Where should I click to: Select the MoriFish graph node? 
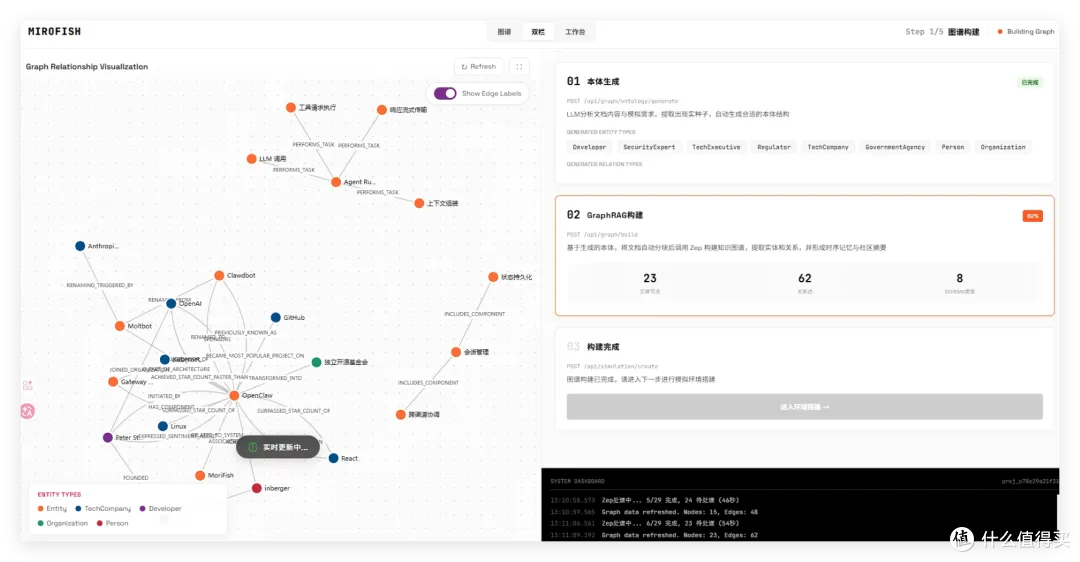(200, 475)
